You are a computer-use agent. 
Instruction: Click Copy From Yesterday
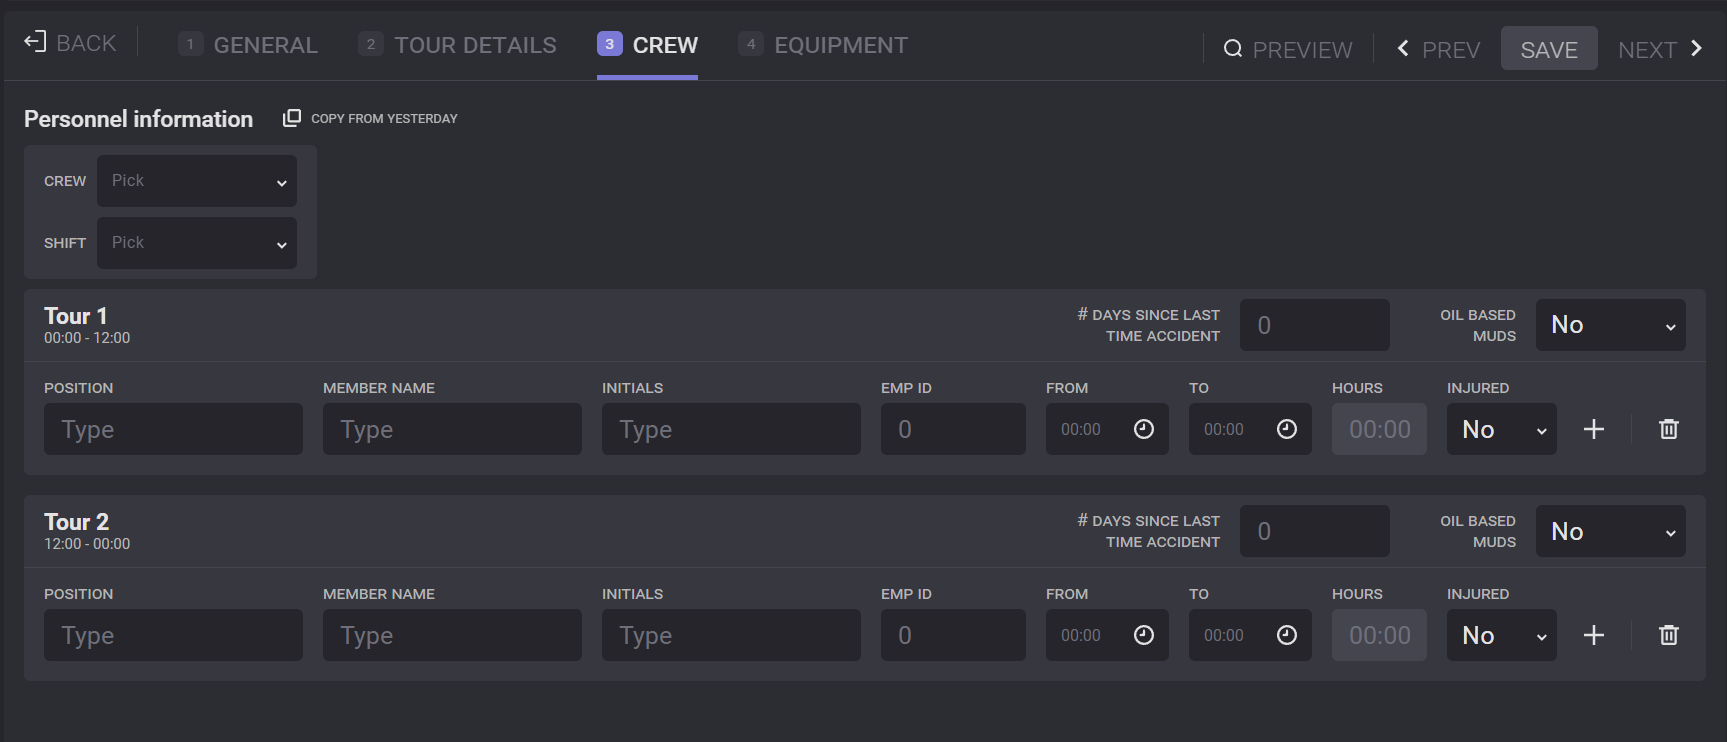tap(371, 118)
